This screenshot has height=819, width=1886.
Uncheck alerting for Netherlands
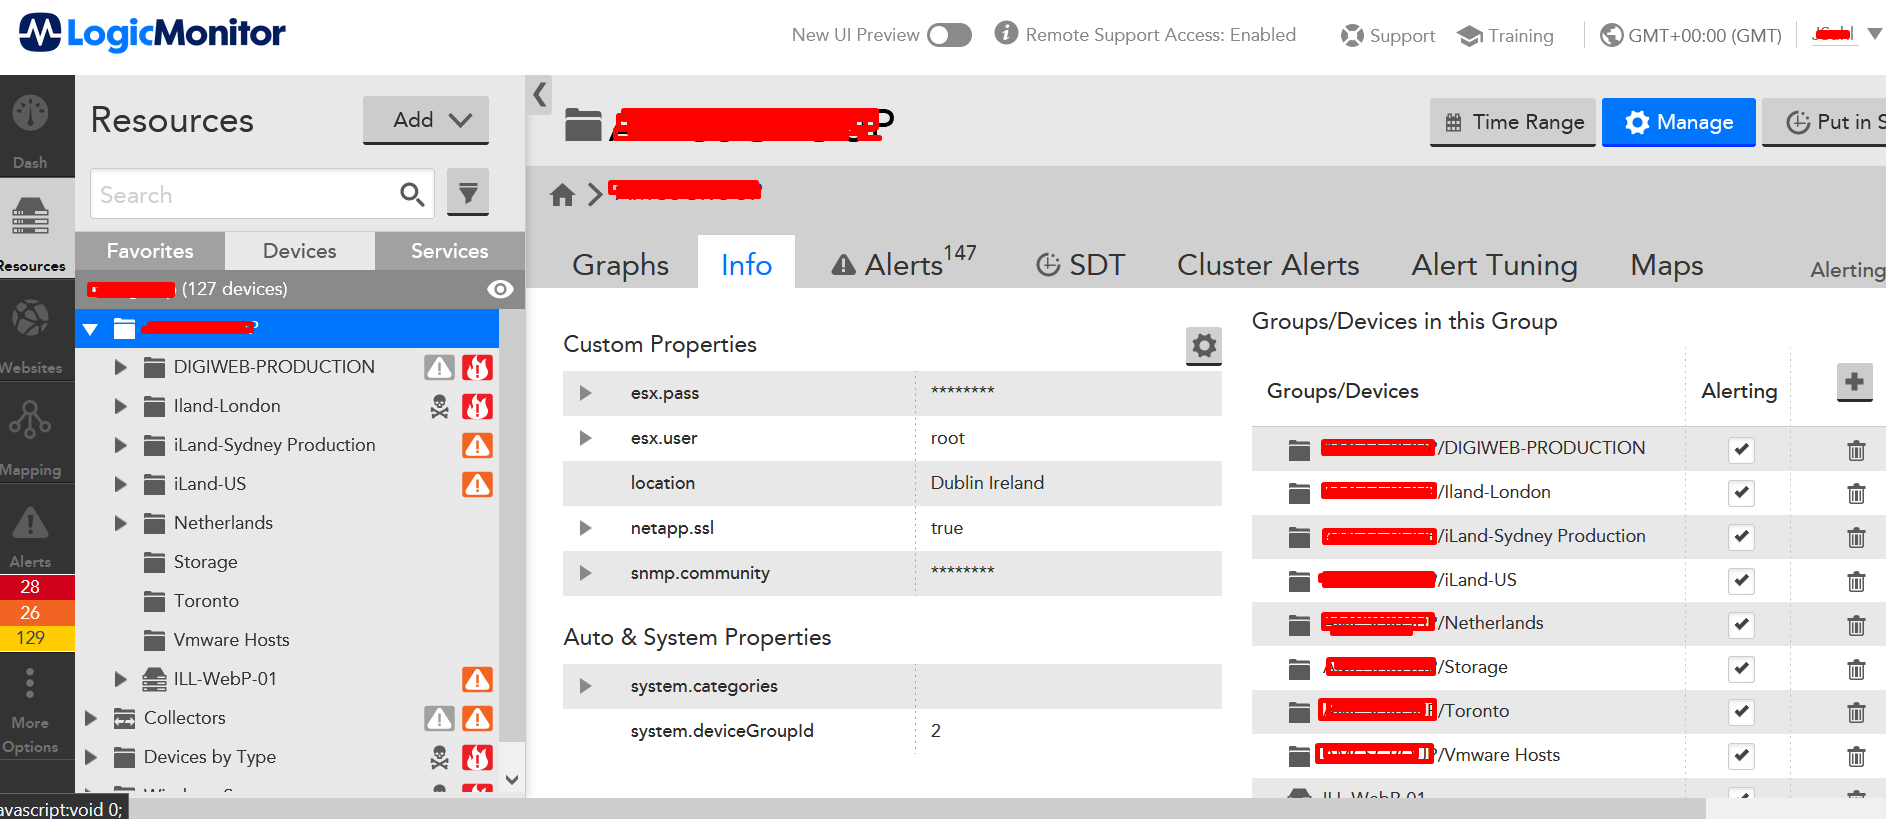pos(1741,625)
